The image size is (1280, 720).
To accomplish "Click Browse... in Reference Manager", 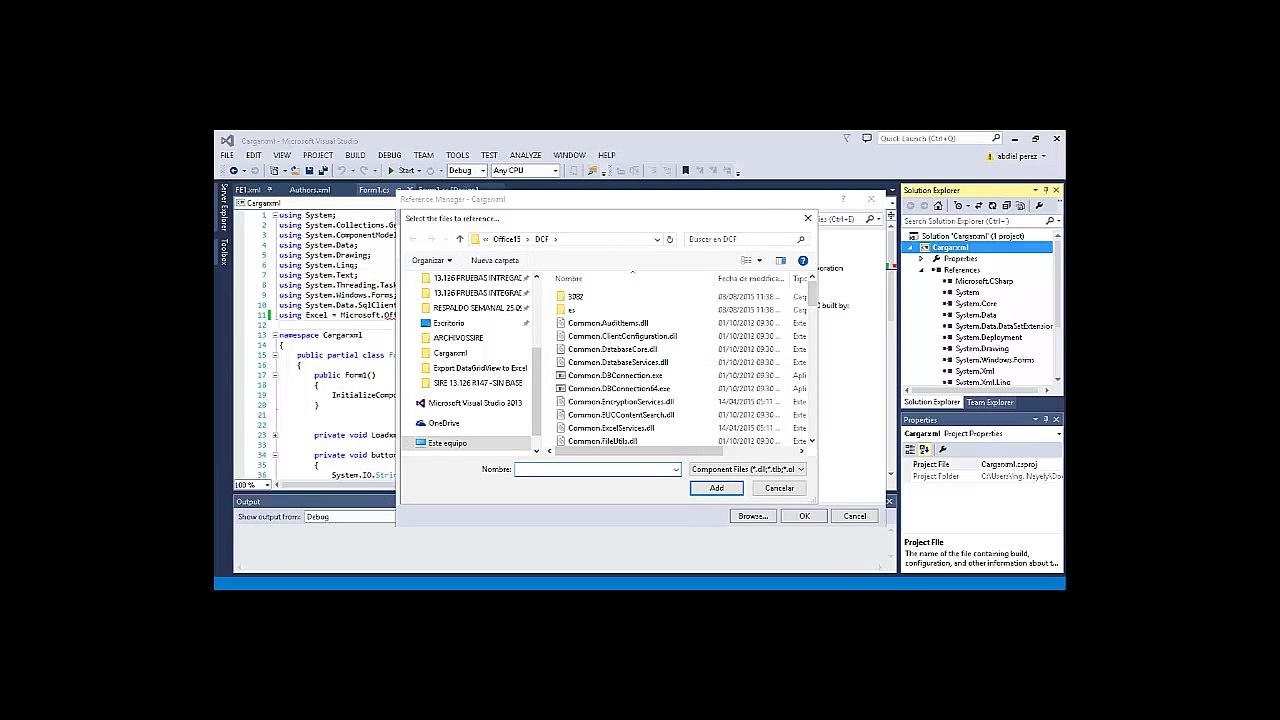I will (x=752, y=516).
